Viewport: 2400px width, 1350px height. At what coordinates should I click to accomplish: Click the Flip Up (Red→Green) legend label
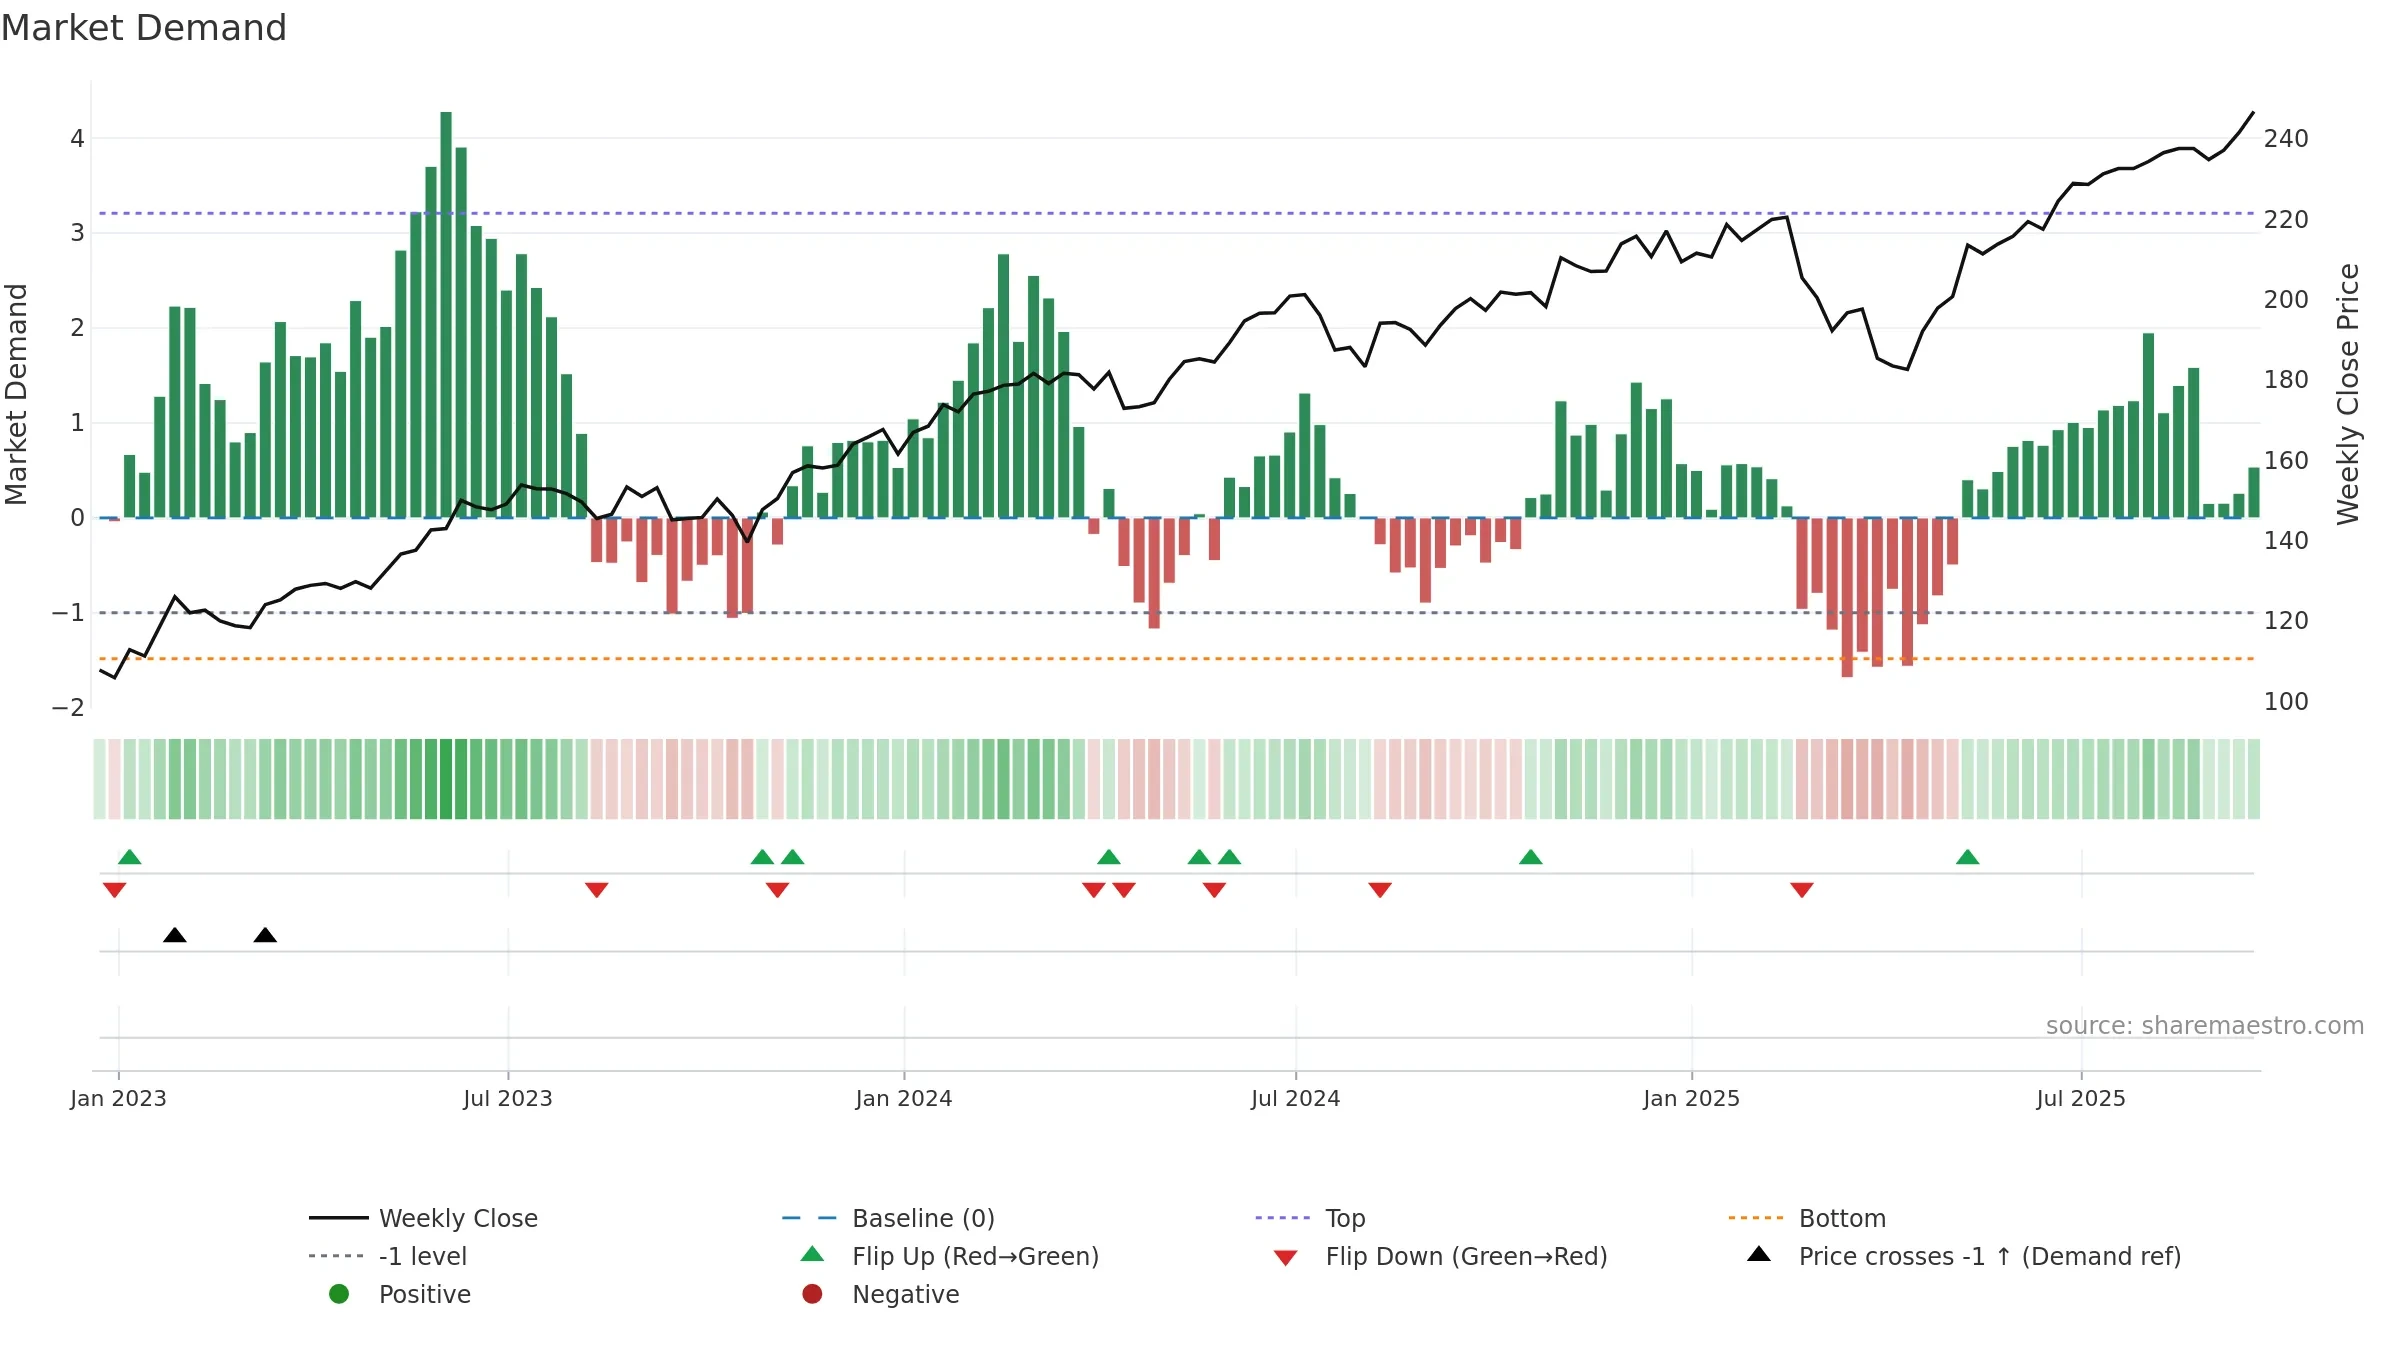coord(975,1256)
